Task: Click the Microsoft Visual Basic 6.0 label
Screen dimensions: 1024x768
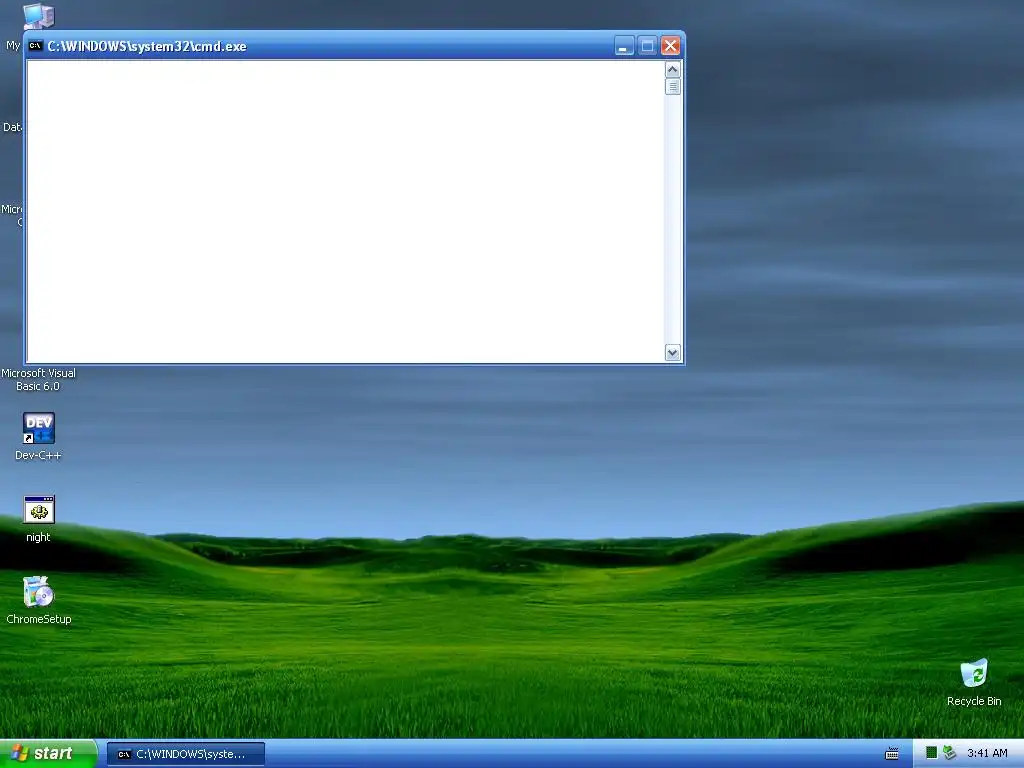Action: (x=38, y=379)
